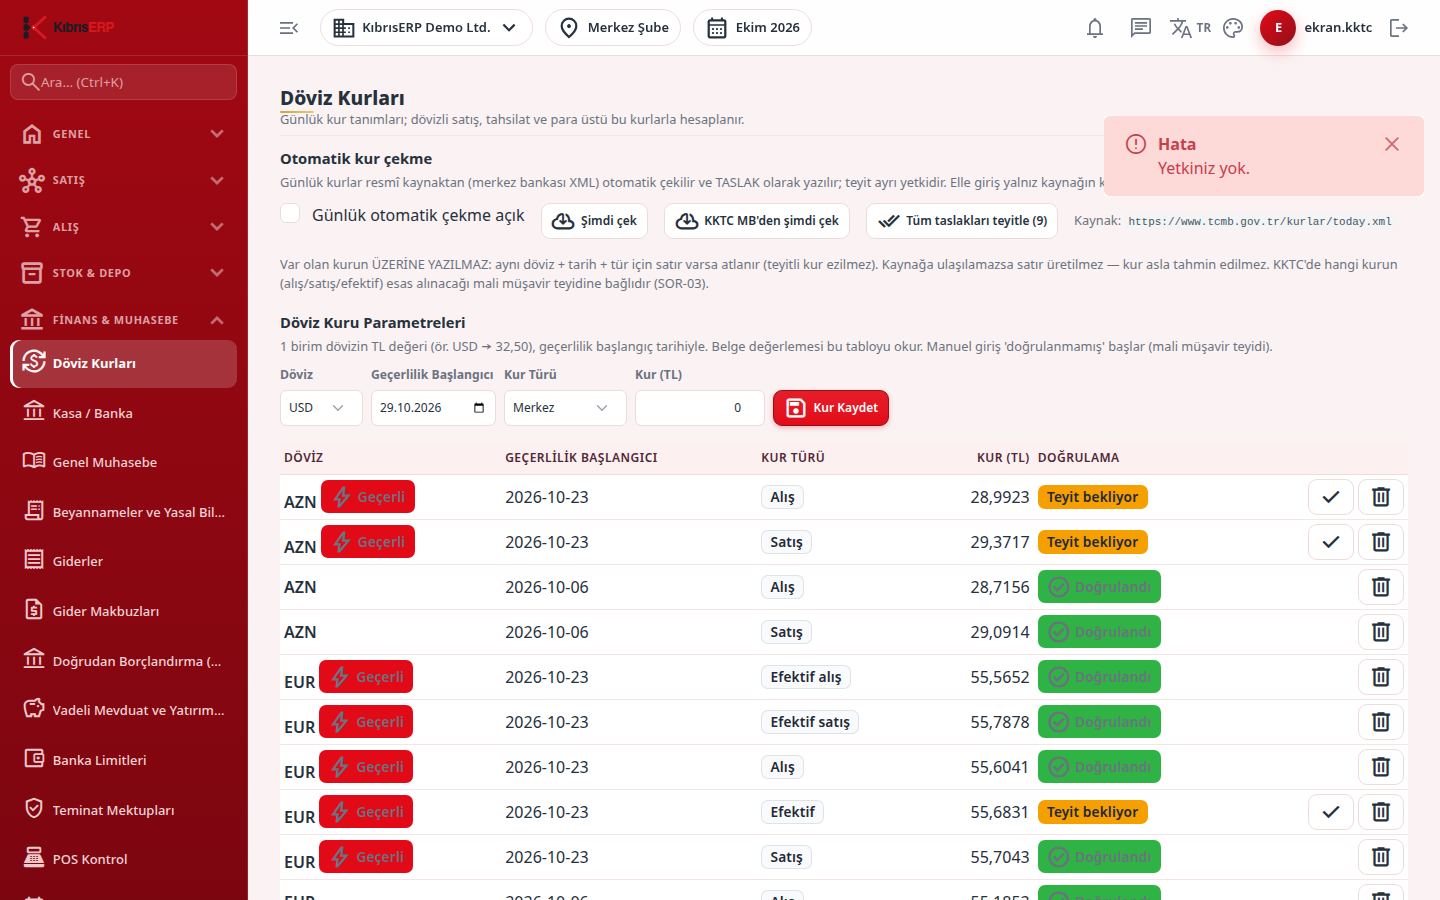Delete the EUR Satış 55,7043 rate
This screenshot has width=1440, height=900.
(1381, 857)
